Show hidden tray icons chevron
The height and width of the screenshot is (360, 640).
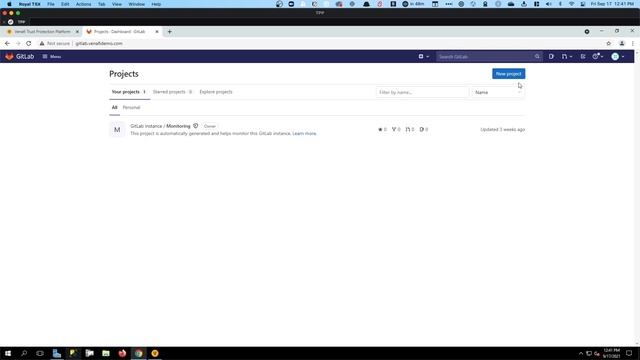click(x=581, y=353)
